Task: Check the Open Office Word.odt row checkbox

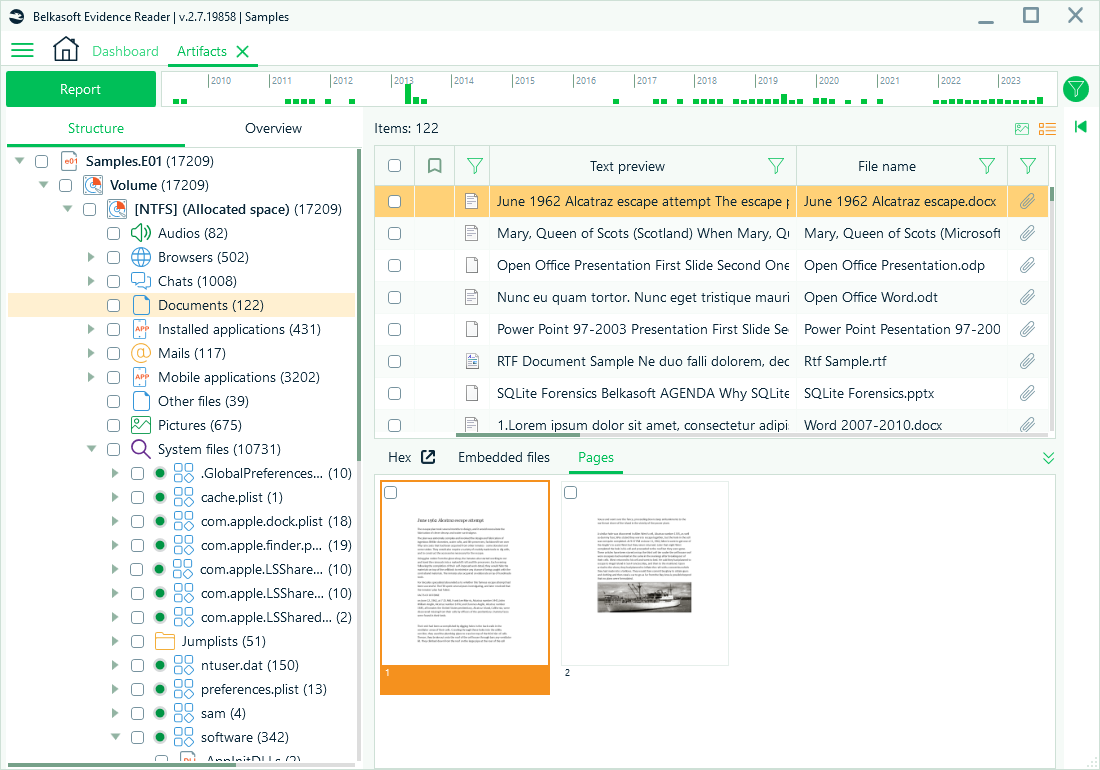Action: point(395,297)
